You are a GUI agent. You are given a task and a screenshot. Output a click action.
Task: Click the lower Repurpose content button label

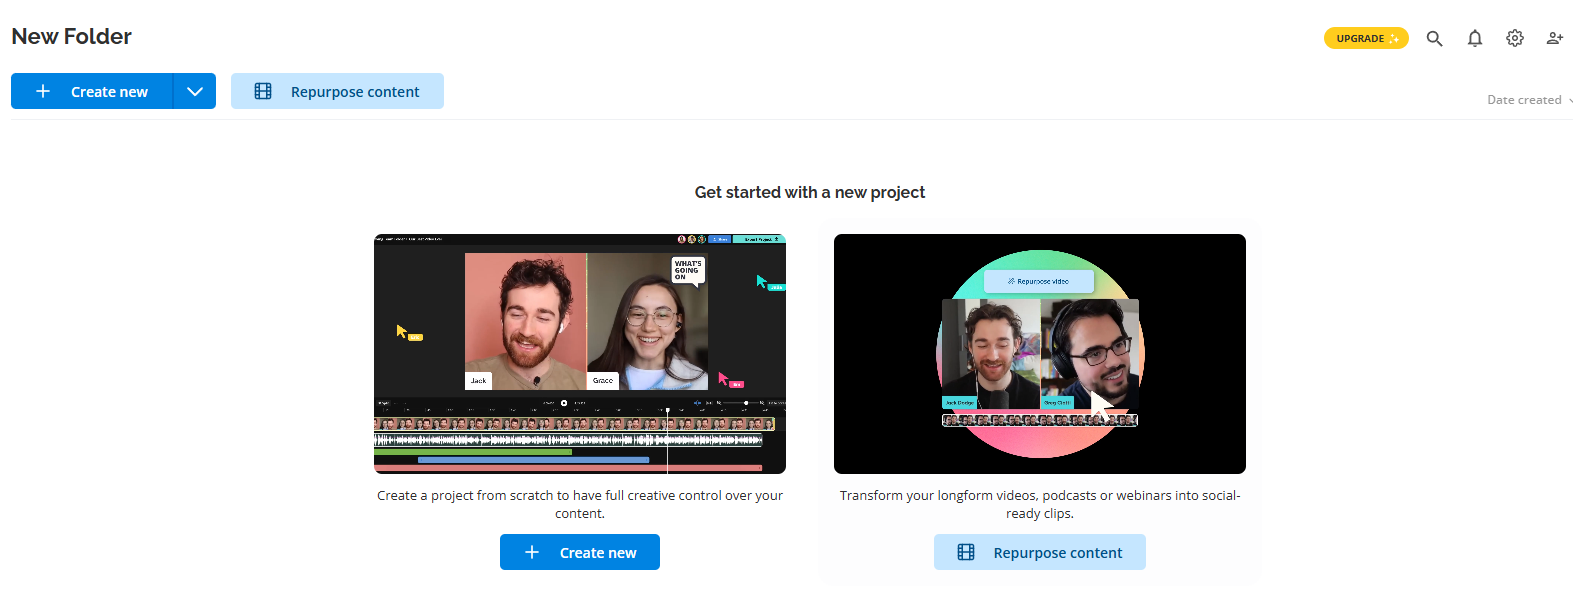(x=1058, y=553)
